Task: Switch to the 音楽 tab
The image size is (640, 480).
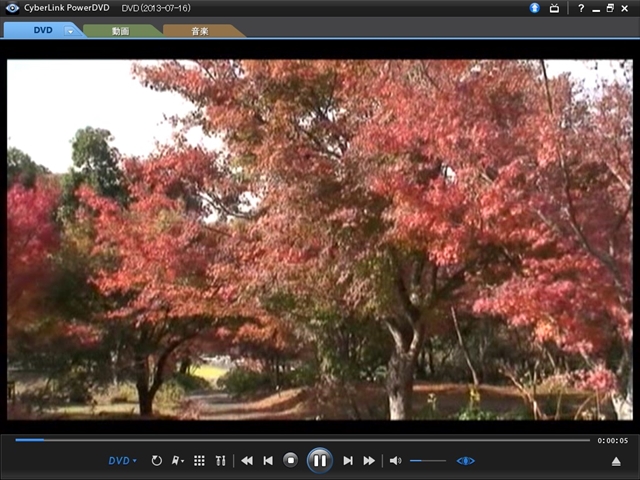Action: [x=200, y=31]
